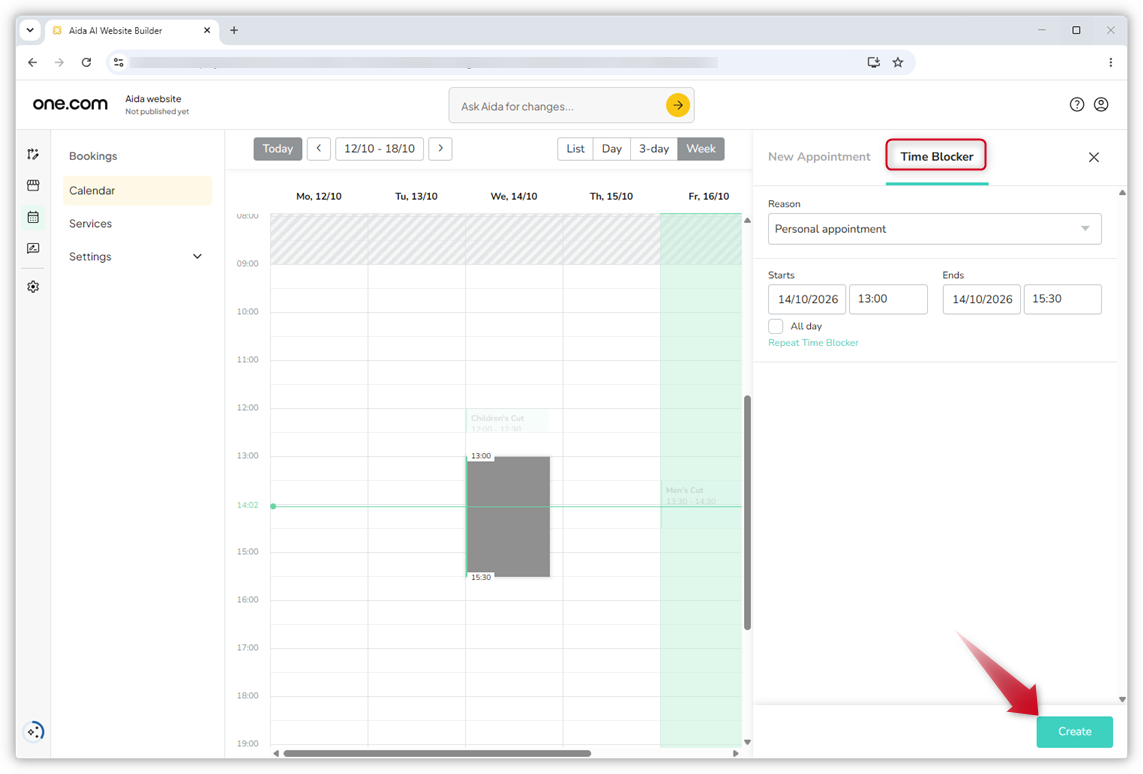Open the image gallery icon in left rail
Image resolution: width=1143 pixels, height=774 pixels.
pos(33,249)
